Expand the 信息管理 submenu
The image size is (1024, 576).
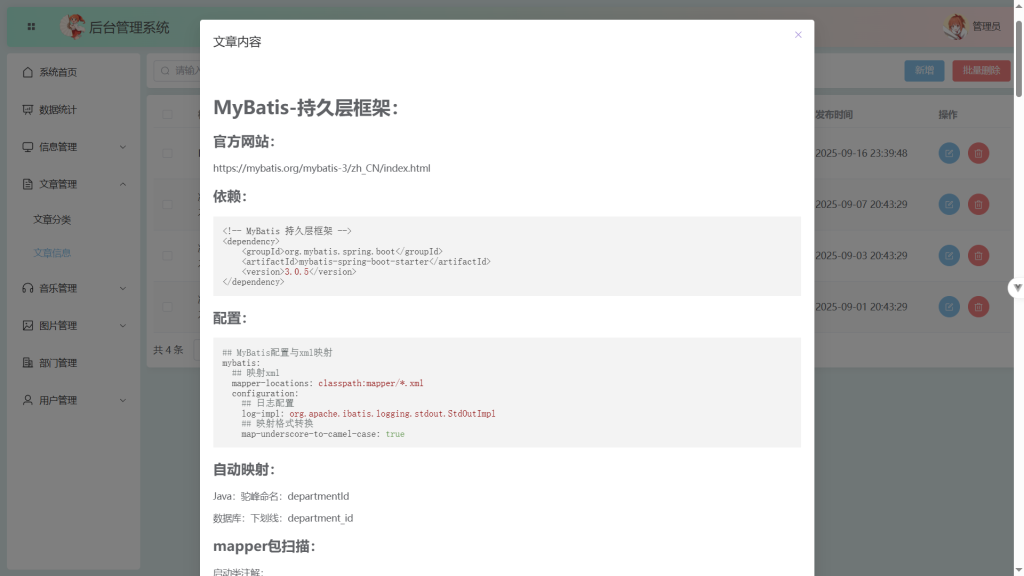click(x=123, y=147)
